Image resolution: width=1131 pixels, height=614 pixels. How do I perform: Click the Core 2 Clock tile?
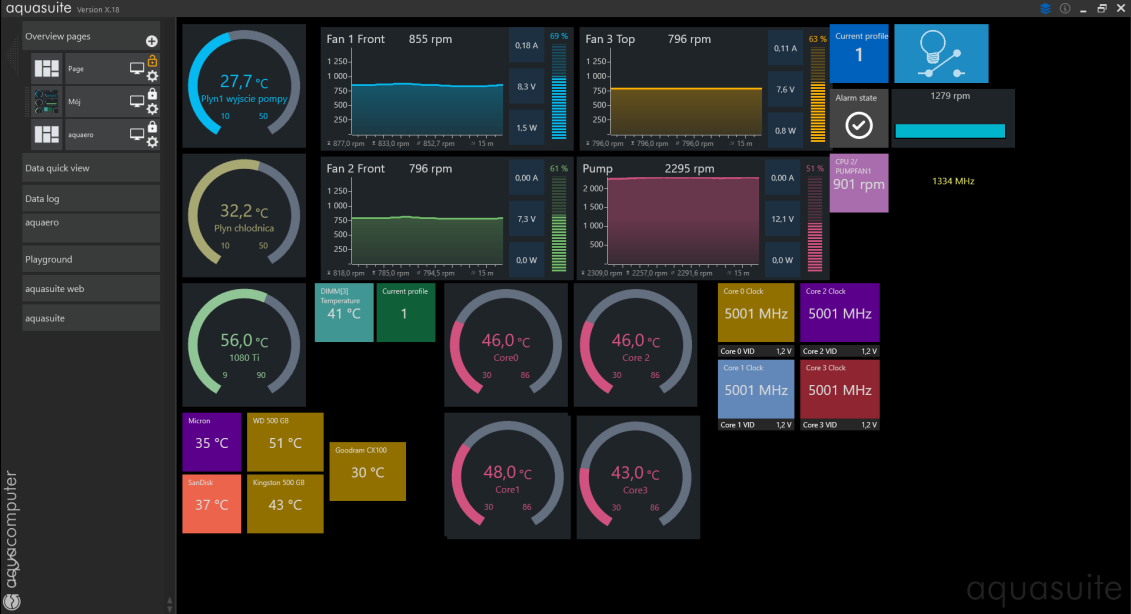click(840, 312)
